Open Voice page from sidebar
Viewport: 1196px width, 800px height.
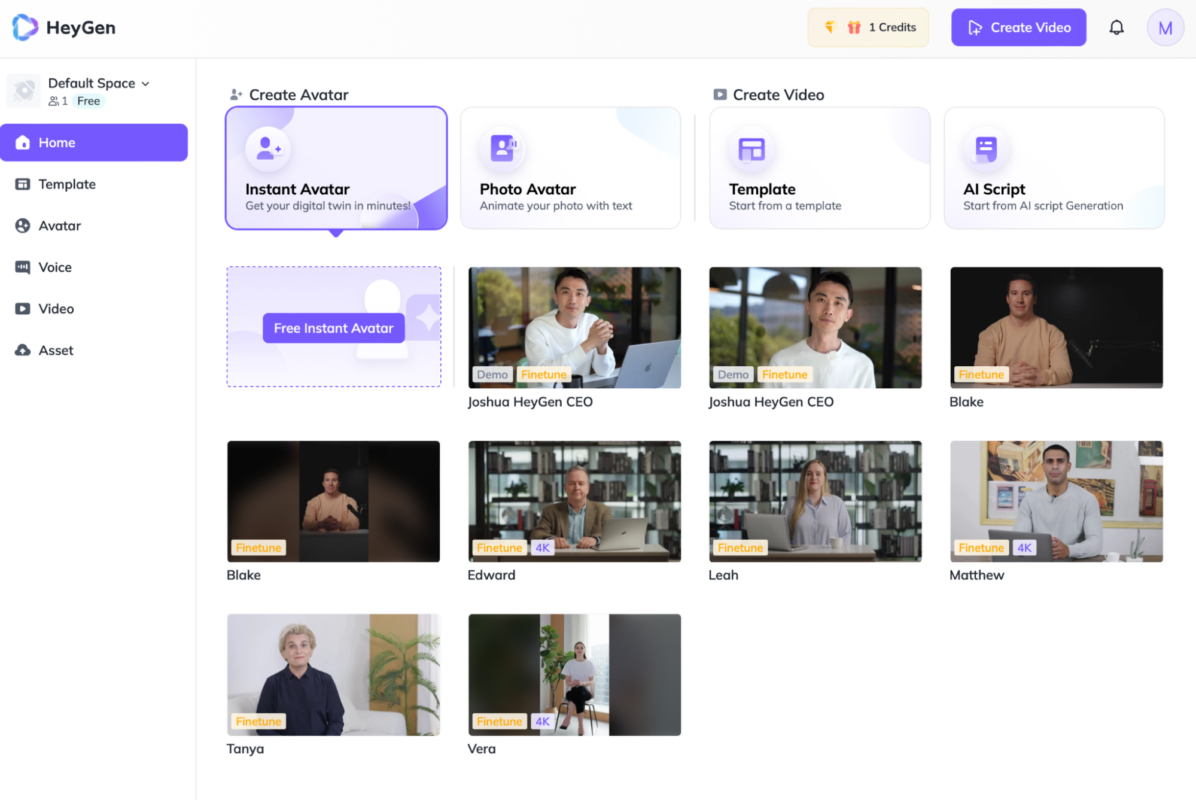(55, 267)
